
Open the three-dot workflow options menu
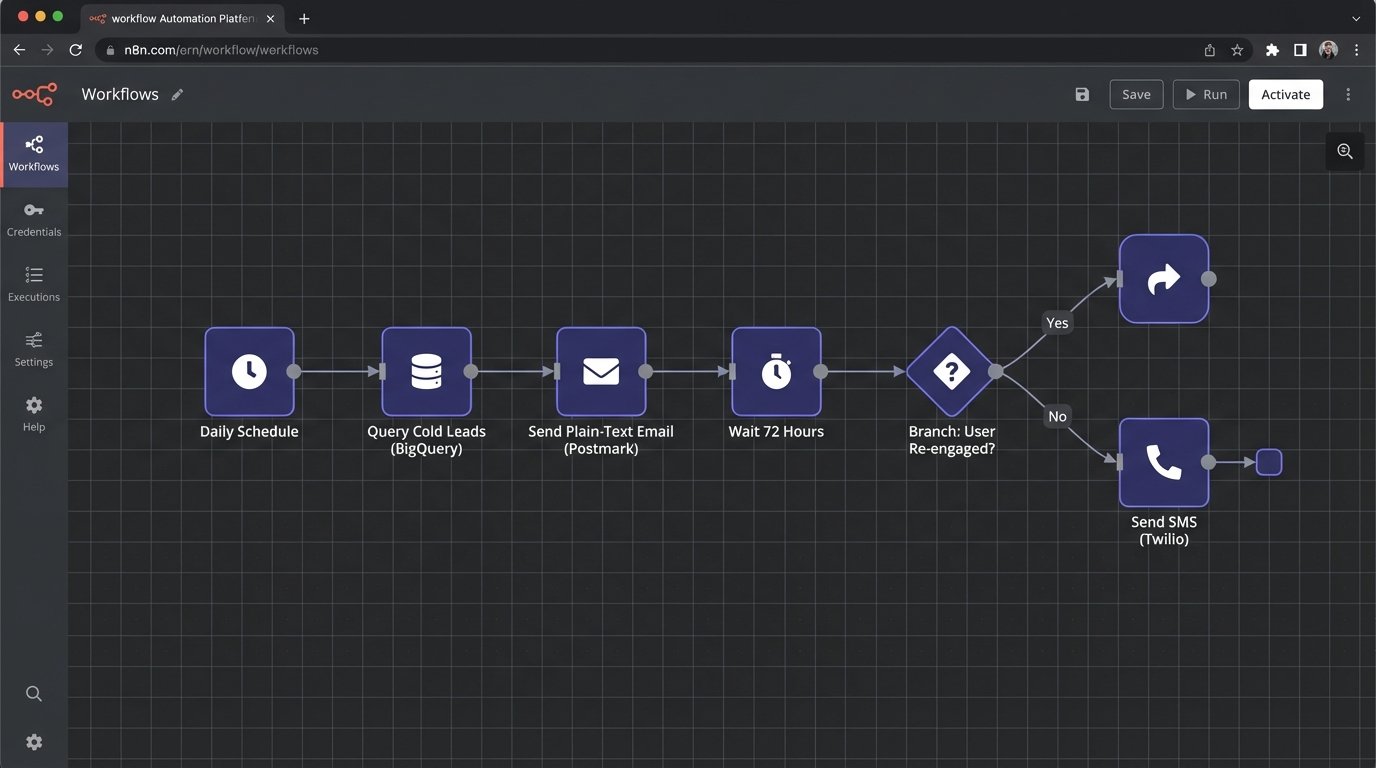coord(1348,93)
